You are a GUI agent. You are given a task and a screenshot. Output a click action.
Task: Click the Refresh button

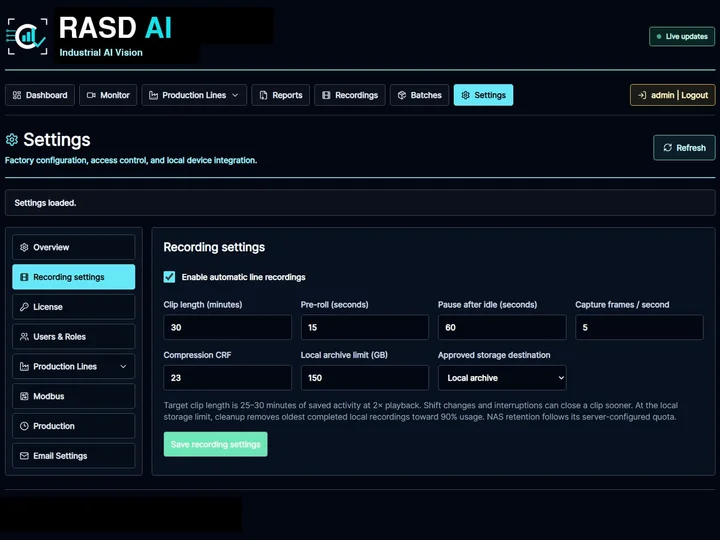(x=684, y=147)
